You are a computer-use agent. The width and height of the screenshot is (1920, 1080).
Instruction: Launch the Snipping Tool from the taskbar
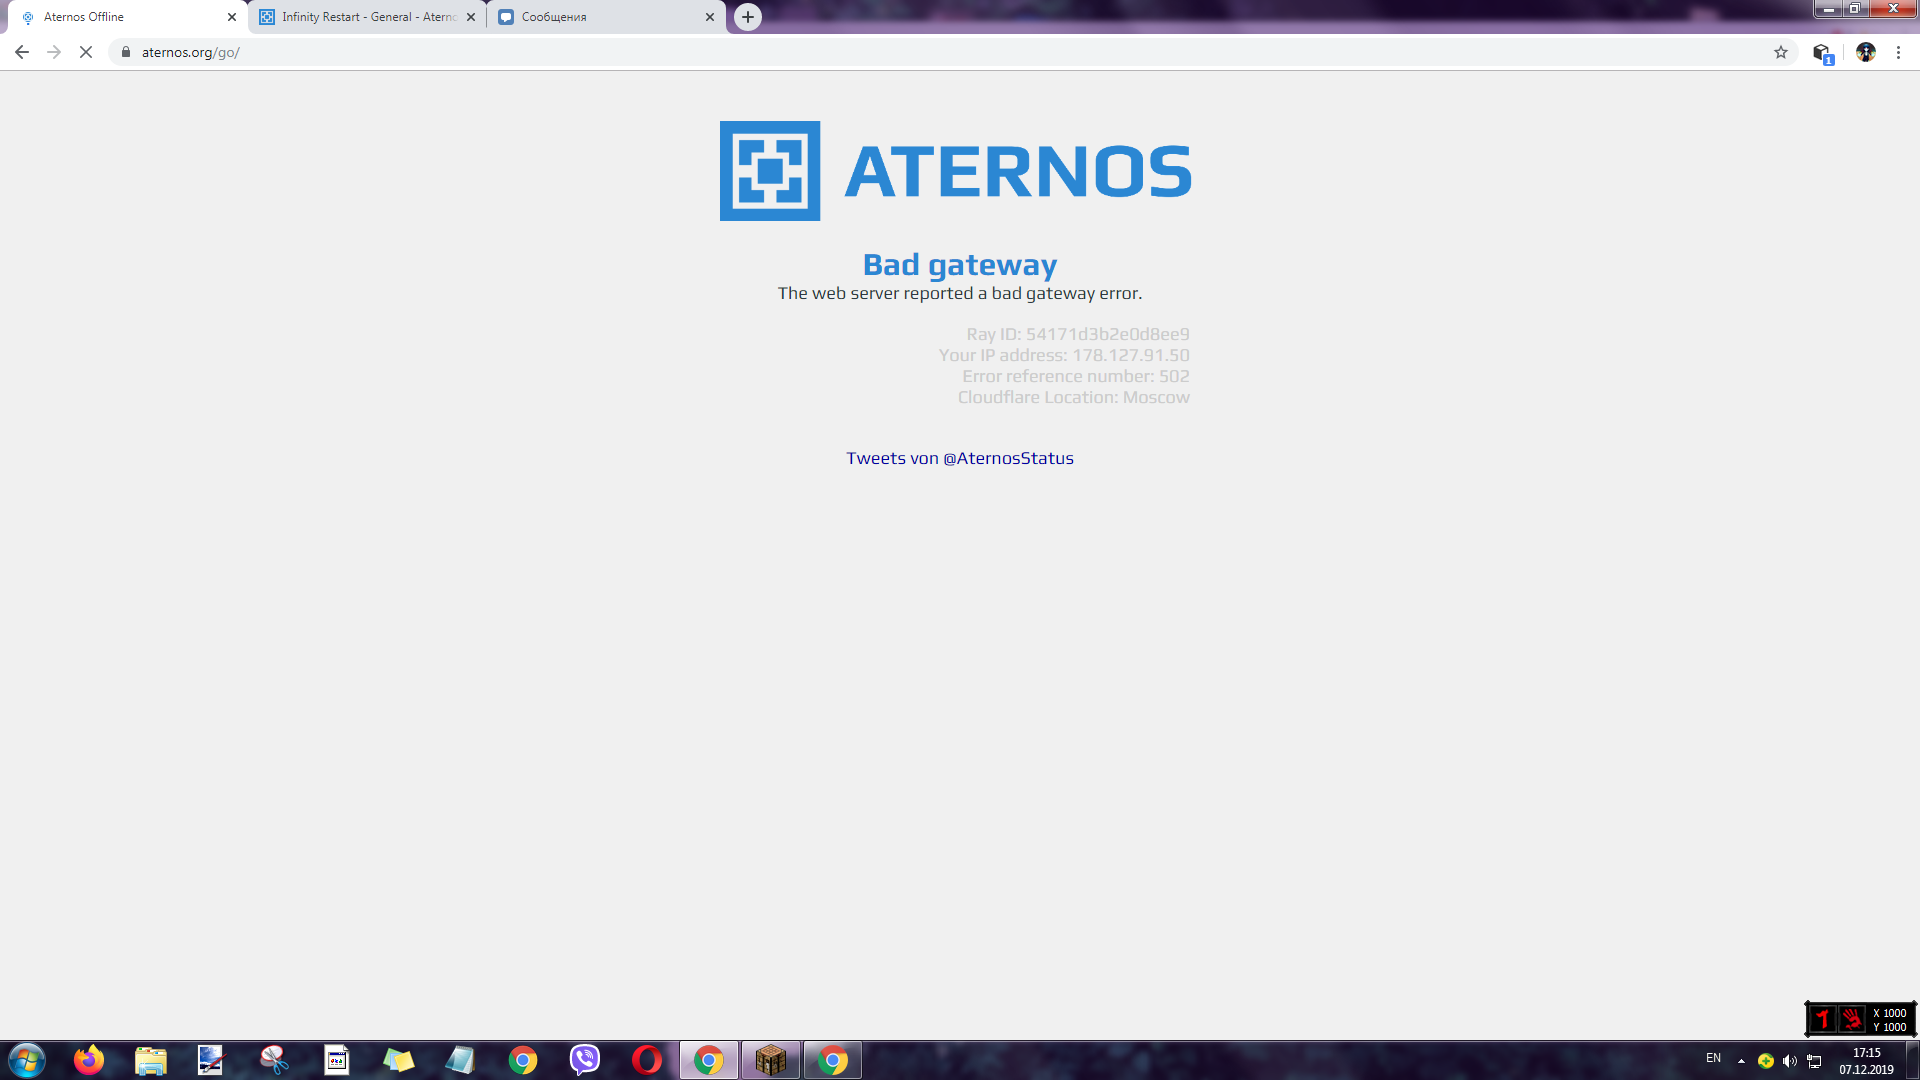tap(274, 1060)
